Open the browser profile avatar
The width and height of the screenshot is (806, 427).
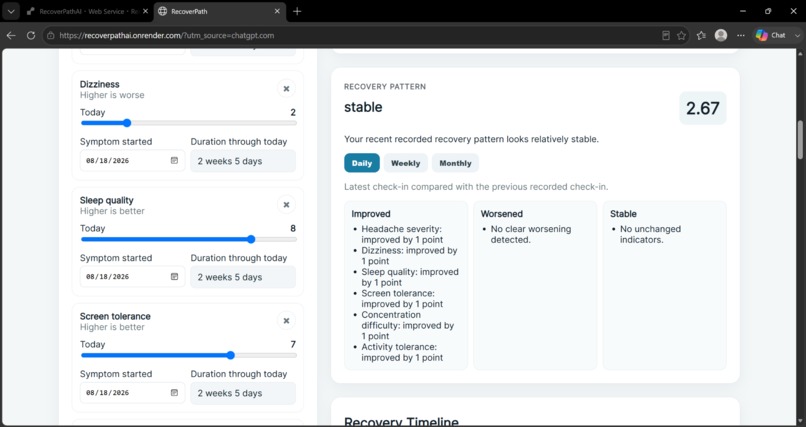point(721,35)
